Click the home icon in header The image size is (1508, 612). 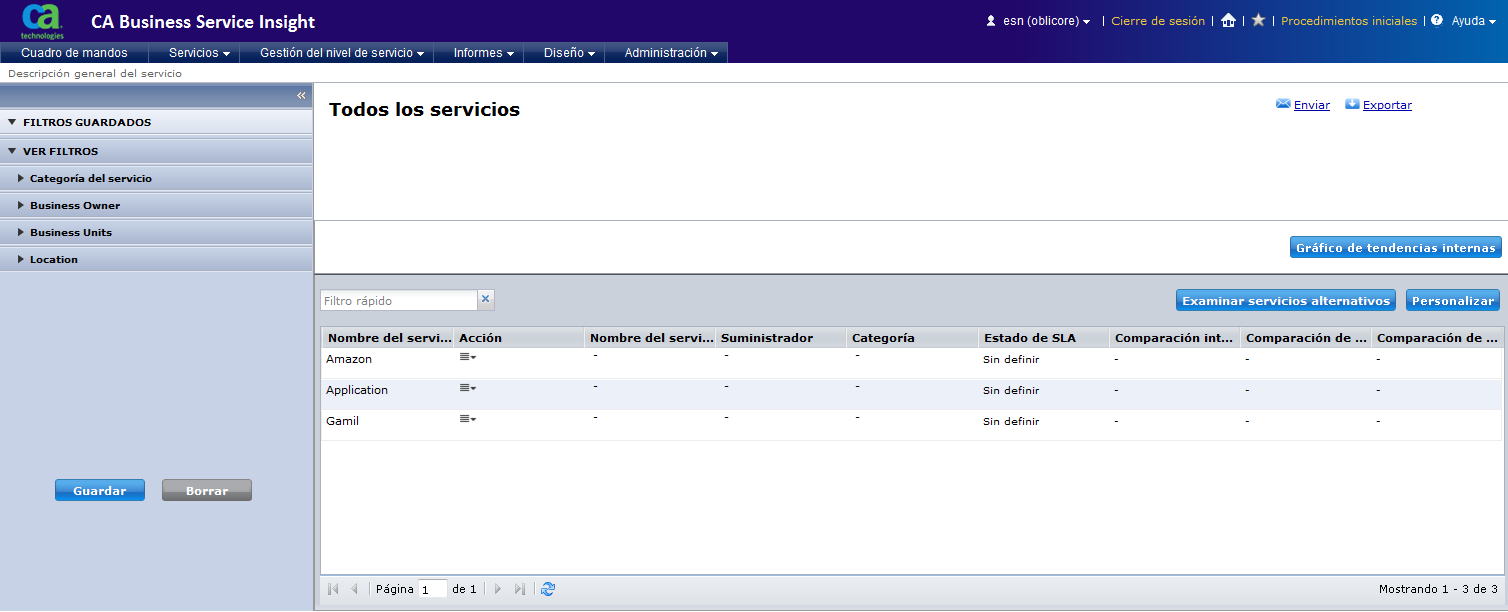coord(1228,21)
